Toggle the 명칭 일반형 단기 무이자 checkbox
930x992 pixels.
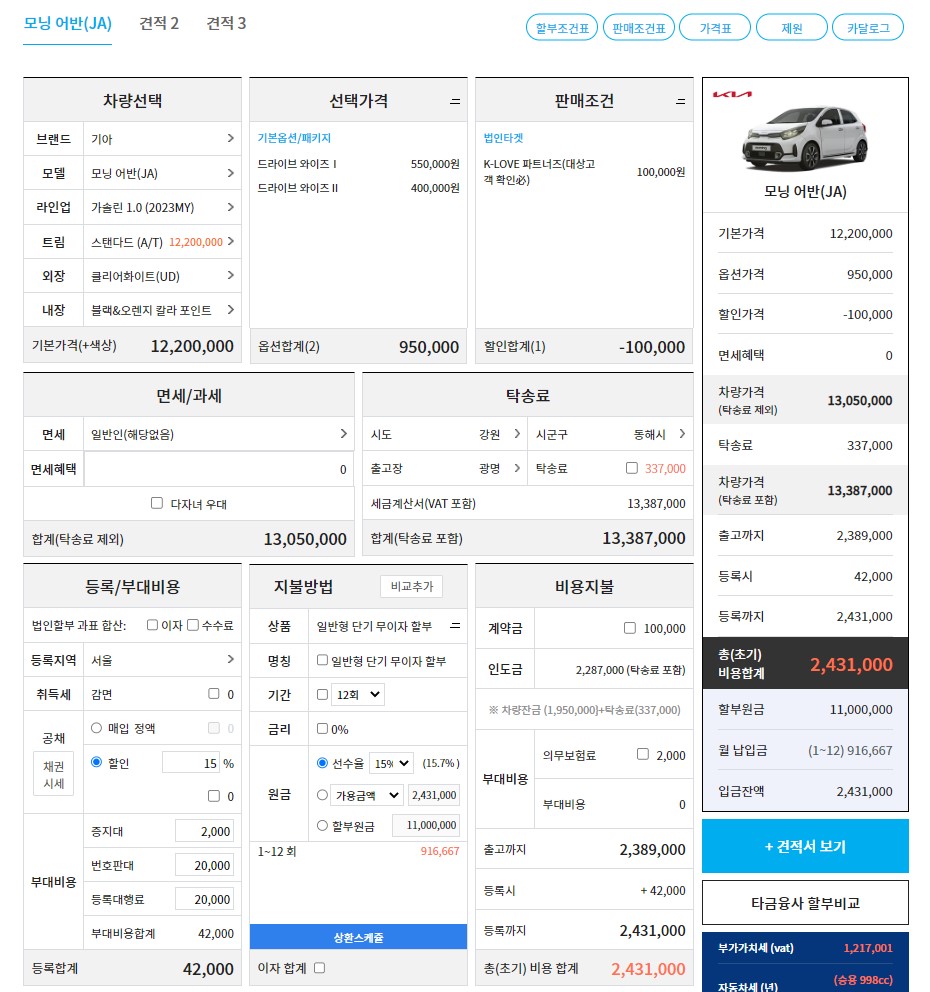point(322,660)
